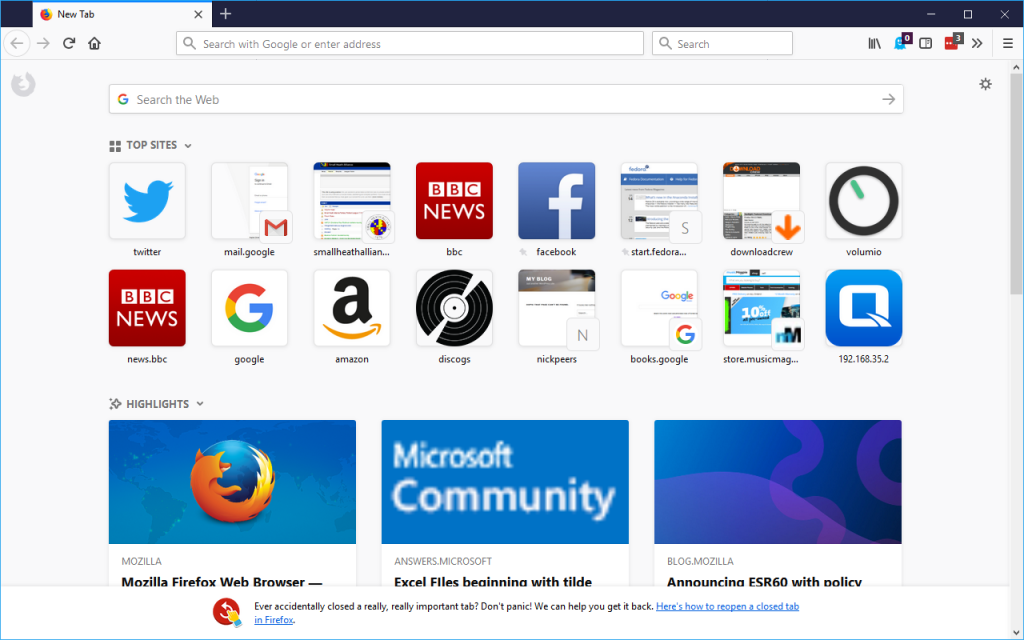Click the address bar
Image resolution: width=1024 pixels, height=640 pixels.
(410, 44)
